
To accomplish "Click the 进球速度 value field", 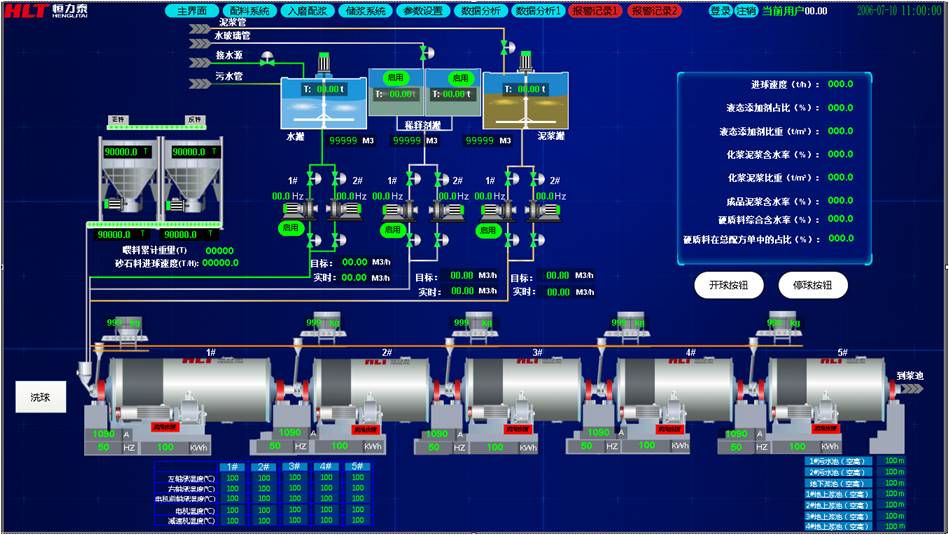I will 840,84.
